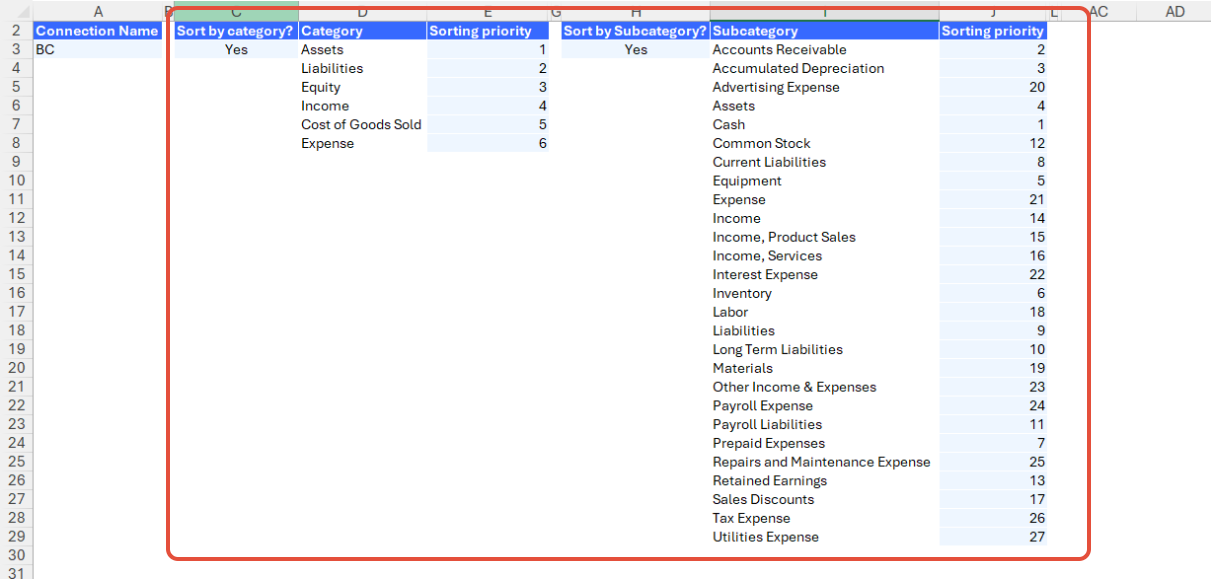Click the Equipment subcategory cell
Viewport: 1211px width, 579px height.
coord(824,180)
